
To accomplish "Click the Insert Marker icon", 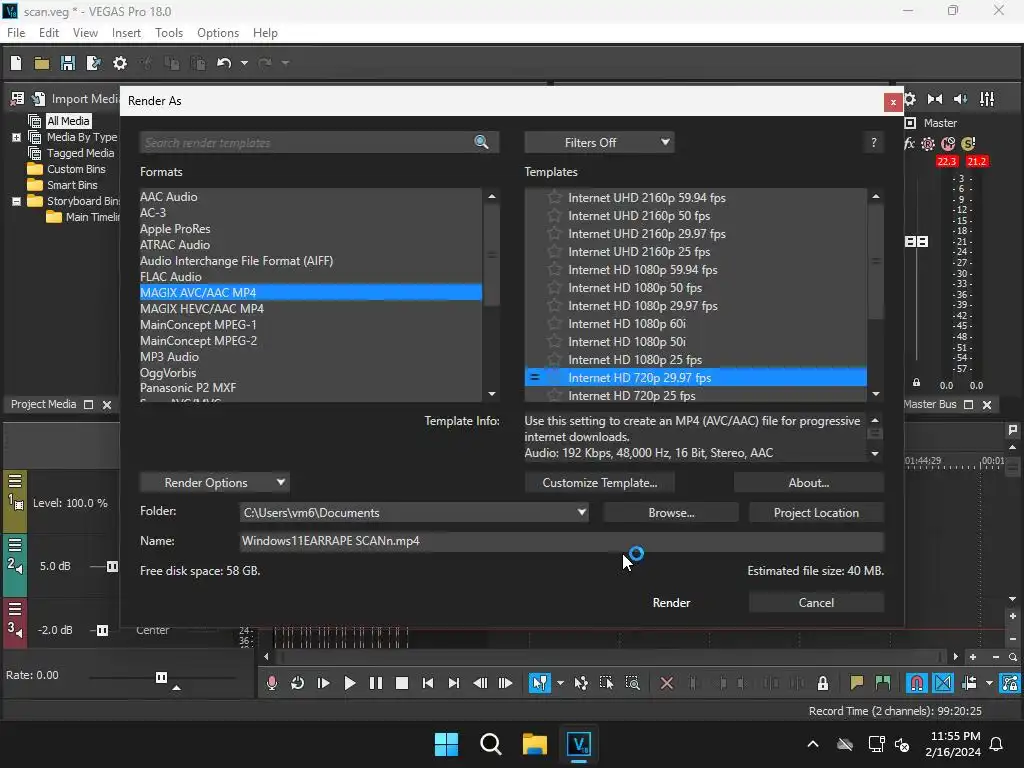I will point(857,683).
